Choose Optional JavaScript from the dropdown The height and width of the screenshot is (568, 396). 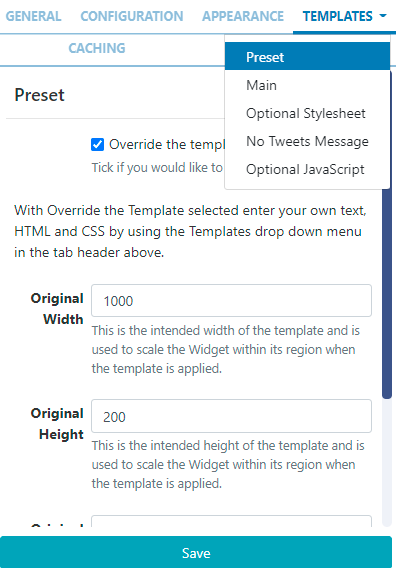coord(307,170)
